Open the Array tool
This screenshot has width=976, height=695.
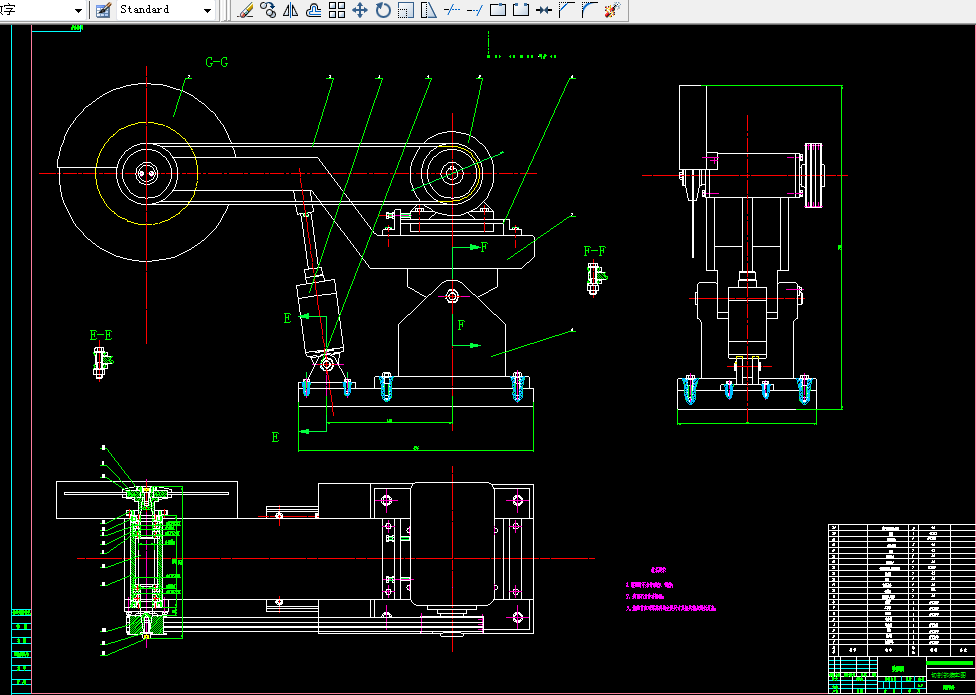click(x=337, y=10)
